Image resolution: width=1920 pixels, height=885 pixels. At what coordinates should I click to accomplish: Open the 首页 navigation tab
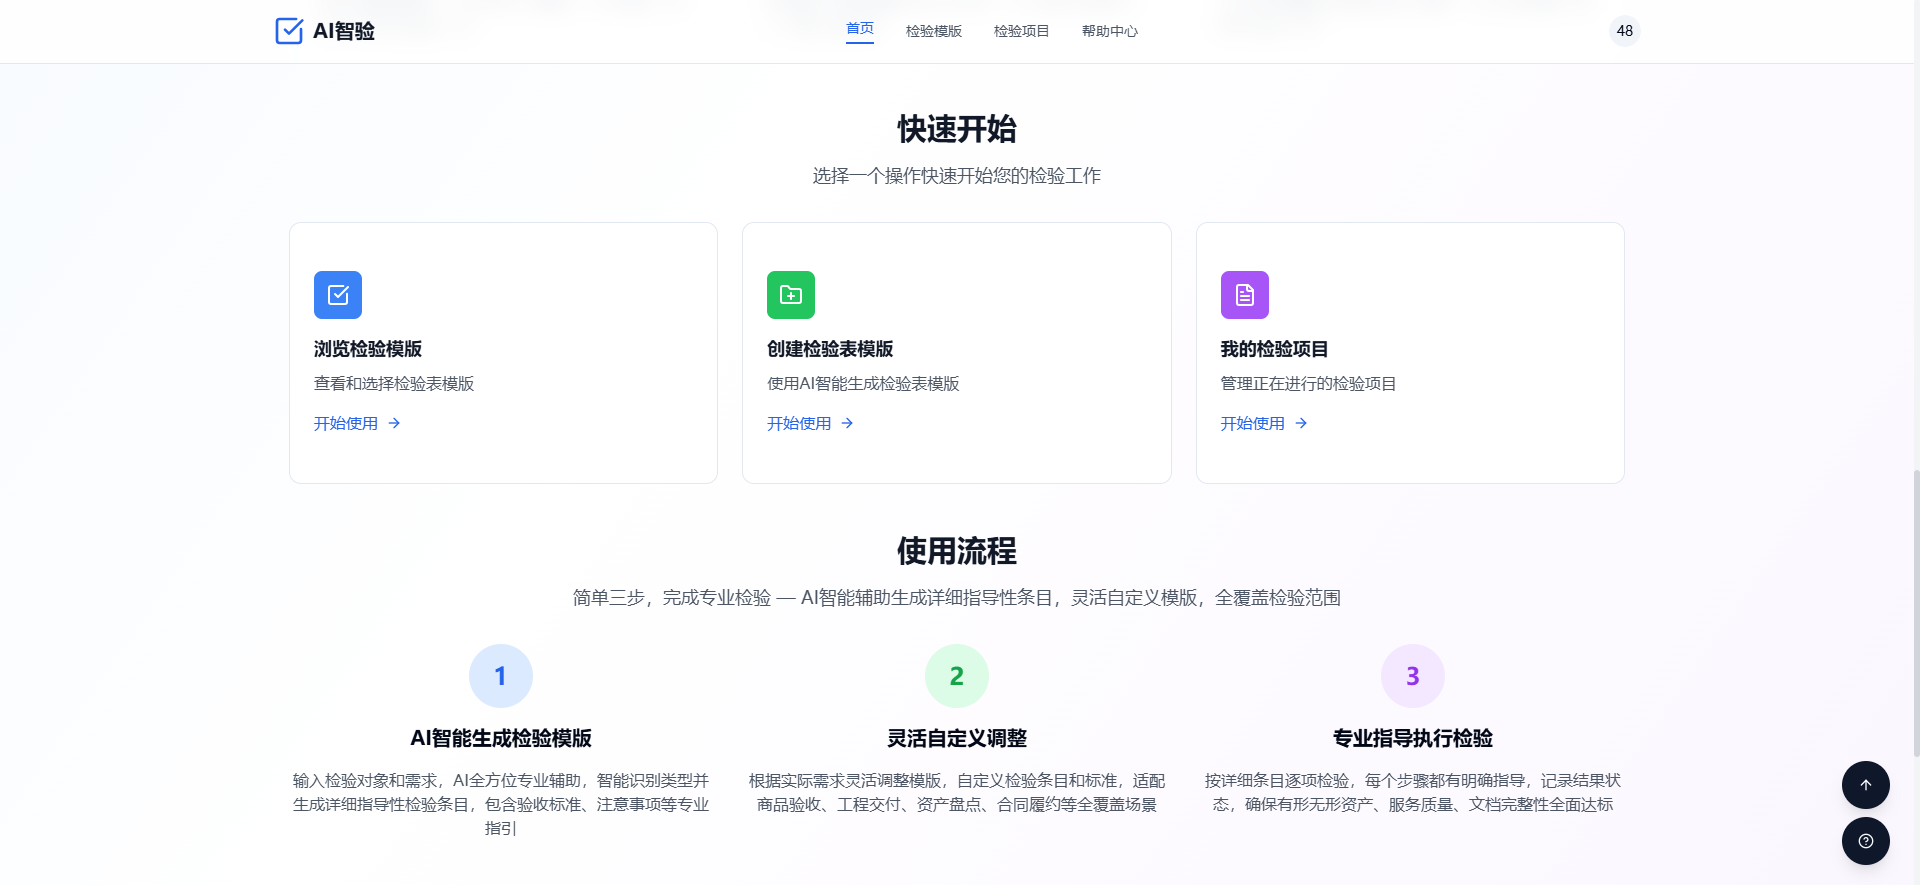tap(859, 29)
